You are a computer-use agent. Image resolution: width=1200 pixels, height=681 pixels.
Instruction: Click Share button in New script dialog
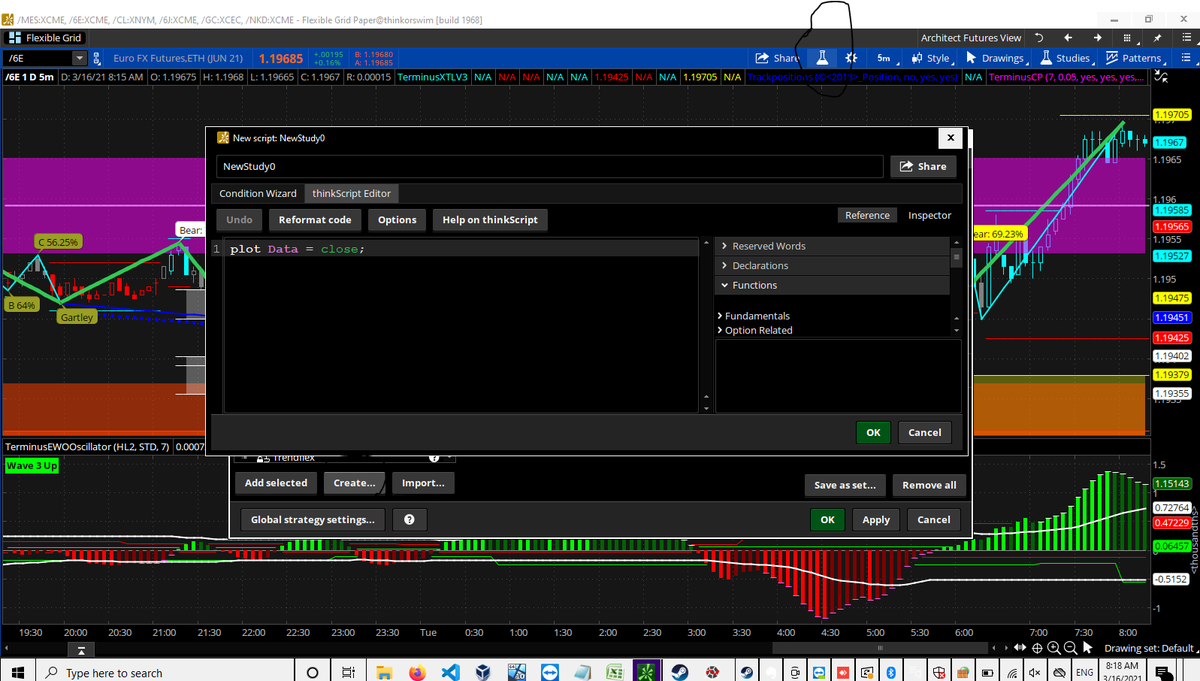tap(922, 166)
